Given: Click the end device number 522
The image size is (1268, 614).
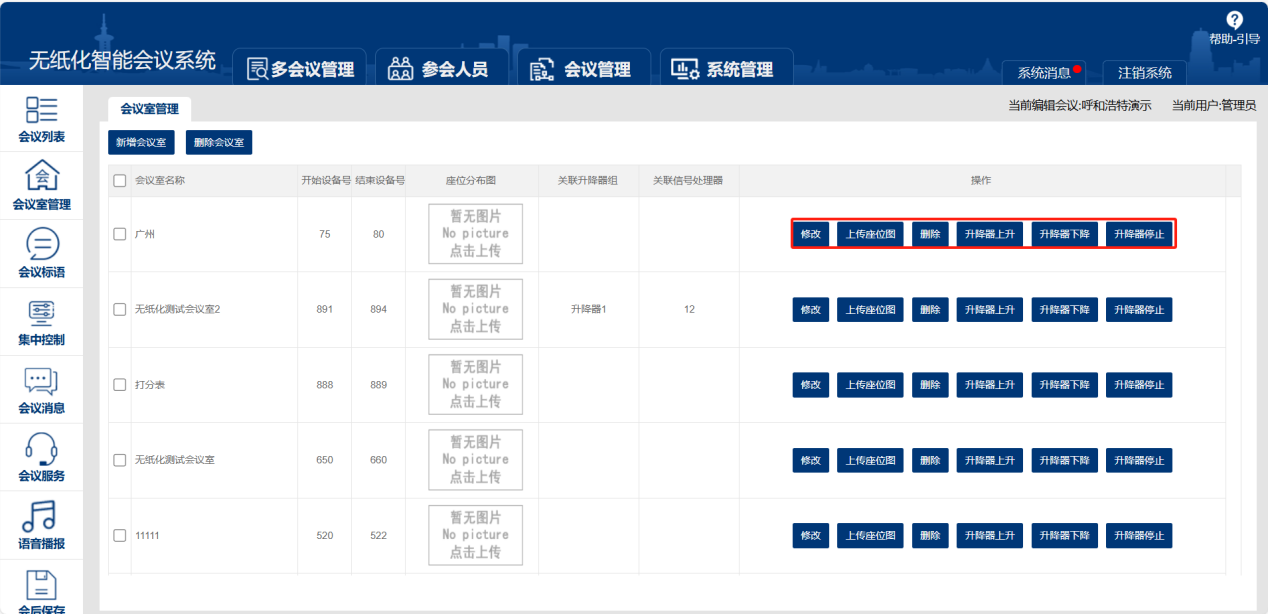Looking at the screenshot, I should pos(378,535).
